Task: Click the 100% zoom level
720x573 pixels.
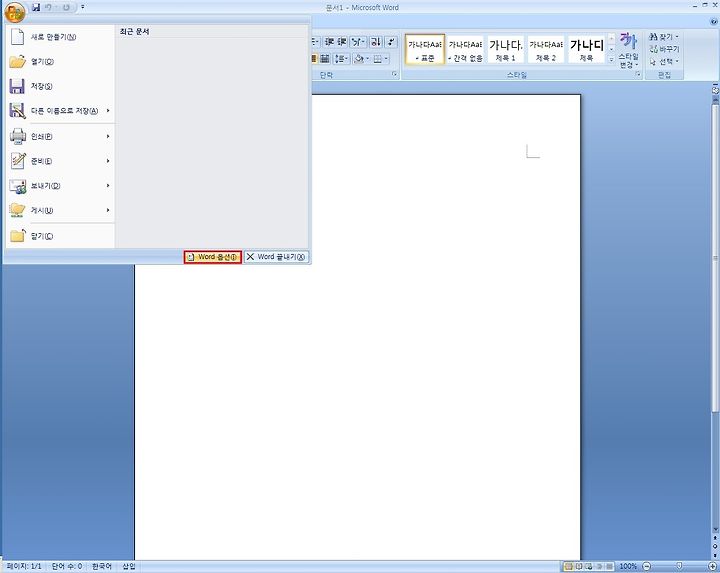Action: 628,567
